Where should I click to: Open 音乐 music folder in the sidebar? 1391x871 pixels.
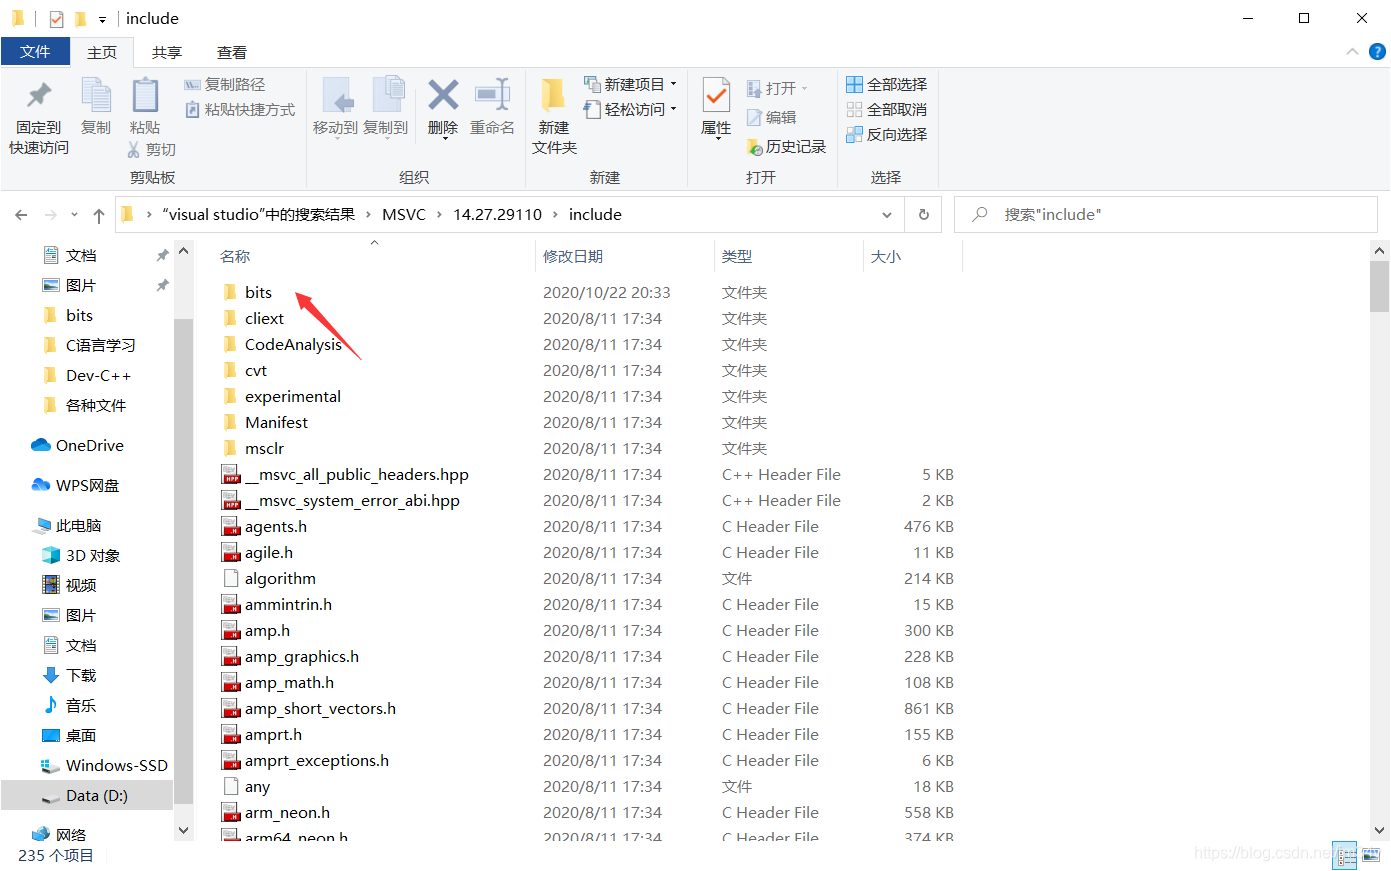[69, 706]
